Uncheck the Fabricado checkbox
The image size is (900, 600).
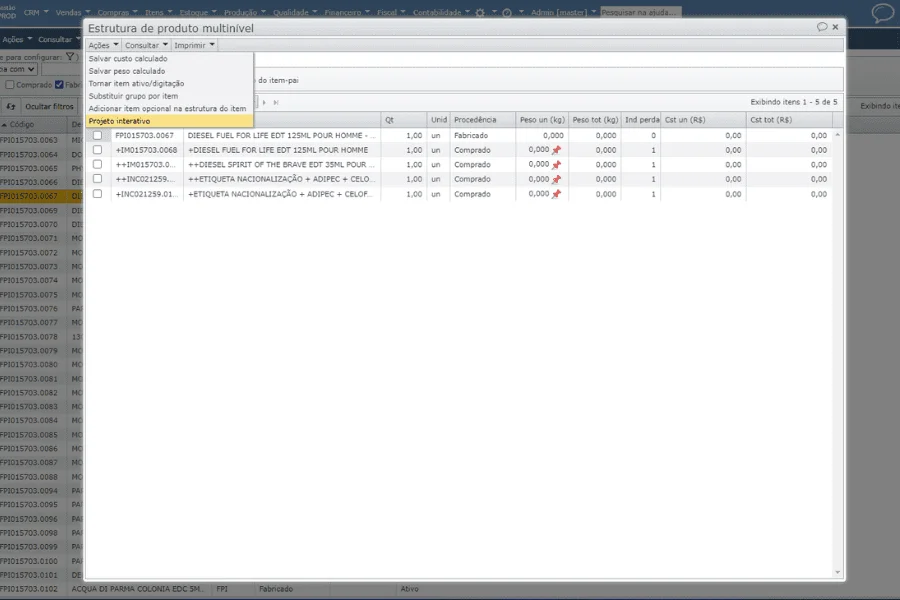click(x=60, y=85)
